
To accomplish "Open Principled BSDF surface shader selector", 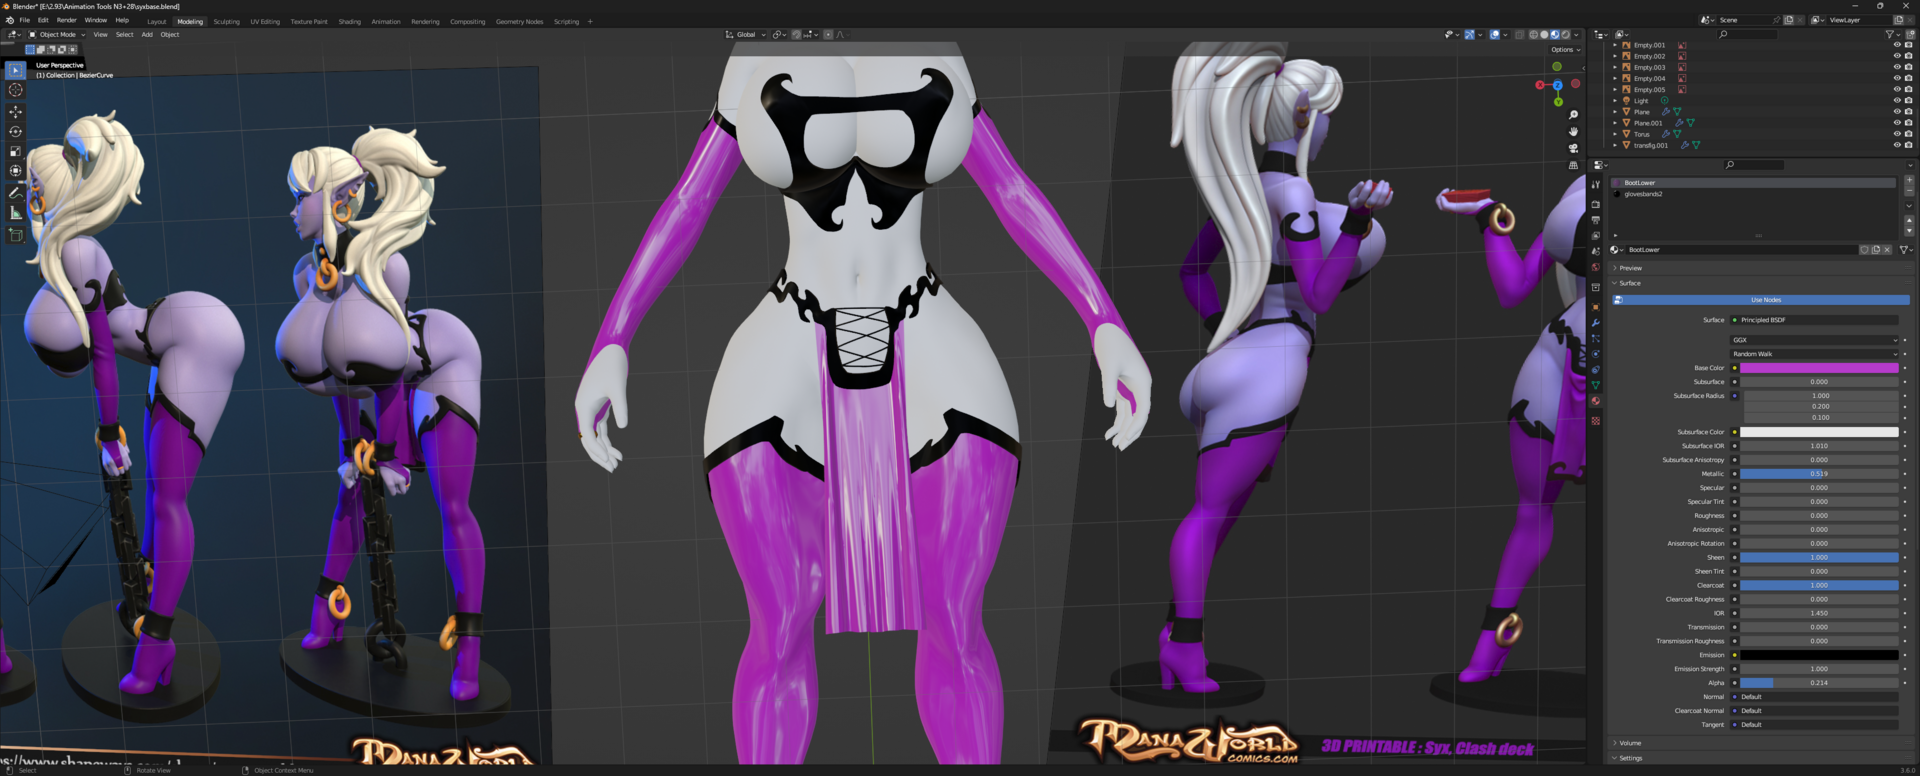I will click(x=1815, y=320).
